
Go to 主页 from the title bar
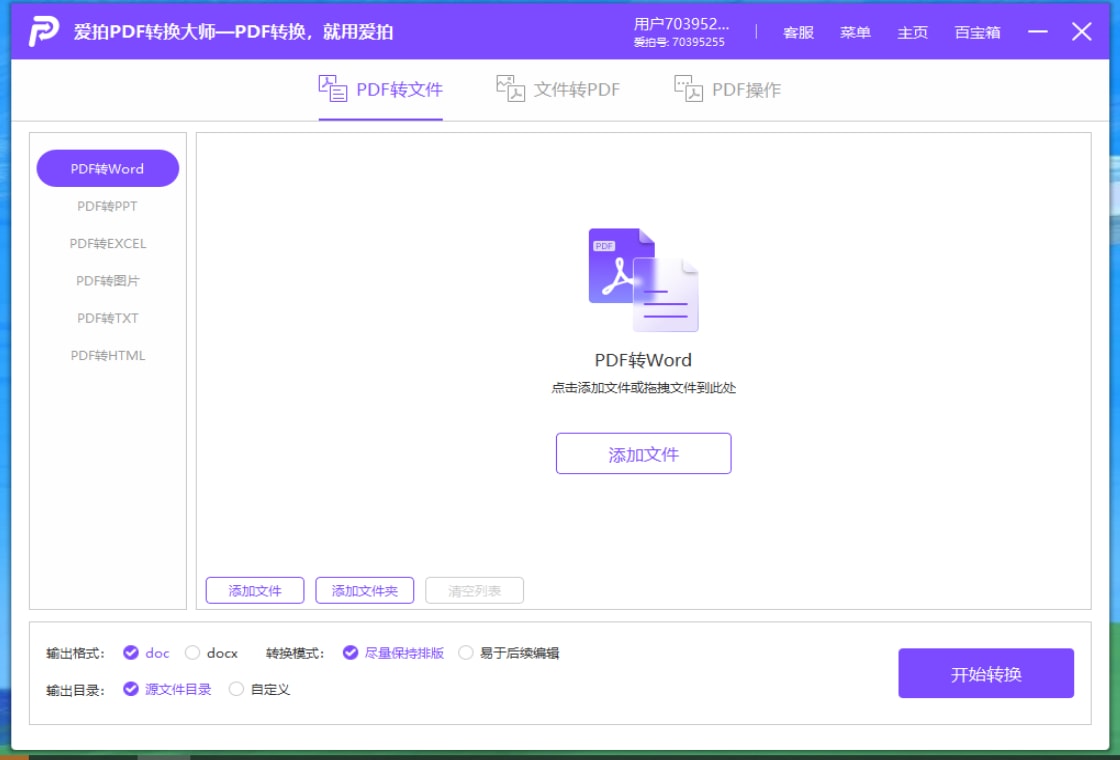pos(912,32)
